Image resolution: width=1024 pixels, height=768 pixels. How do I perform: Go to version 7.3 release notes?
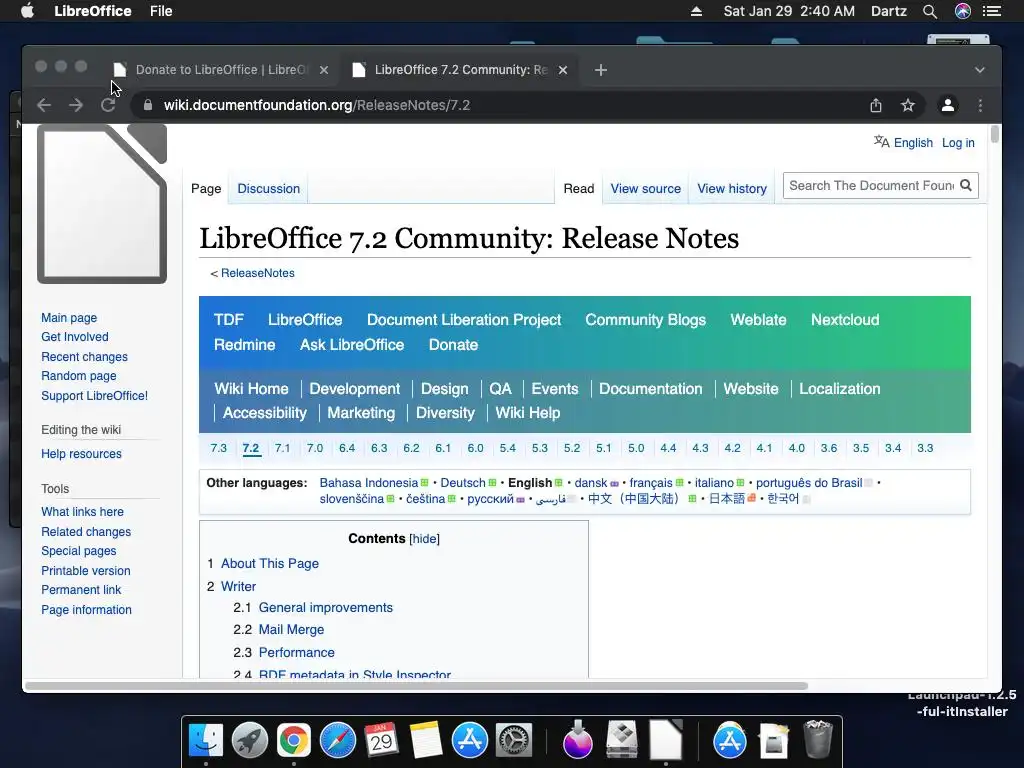218,448
